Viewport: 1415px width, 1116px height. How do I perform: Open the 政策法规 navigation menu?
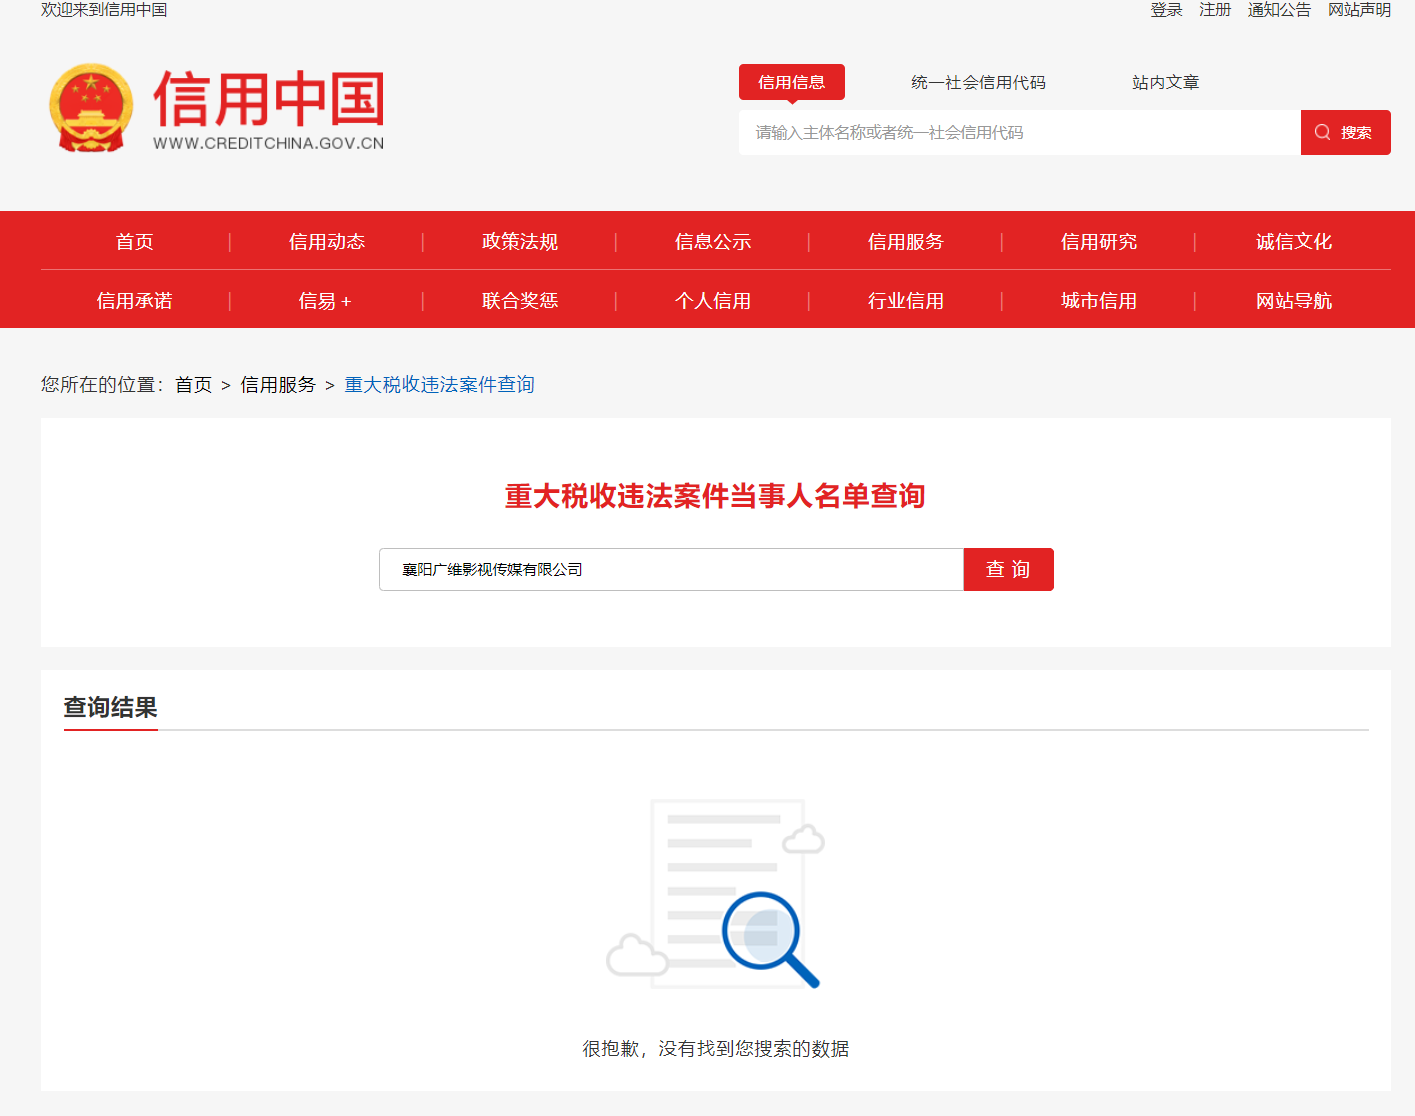point(520,242)
